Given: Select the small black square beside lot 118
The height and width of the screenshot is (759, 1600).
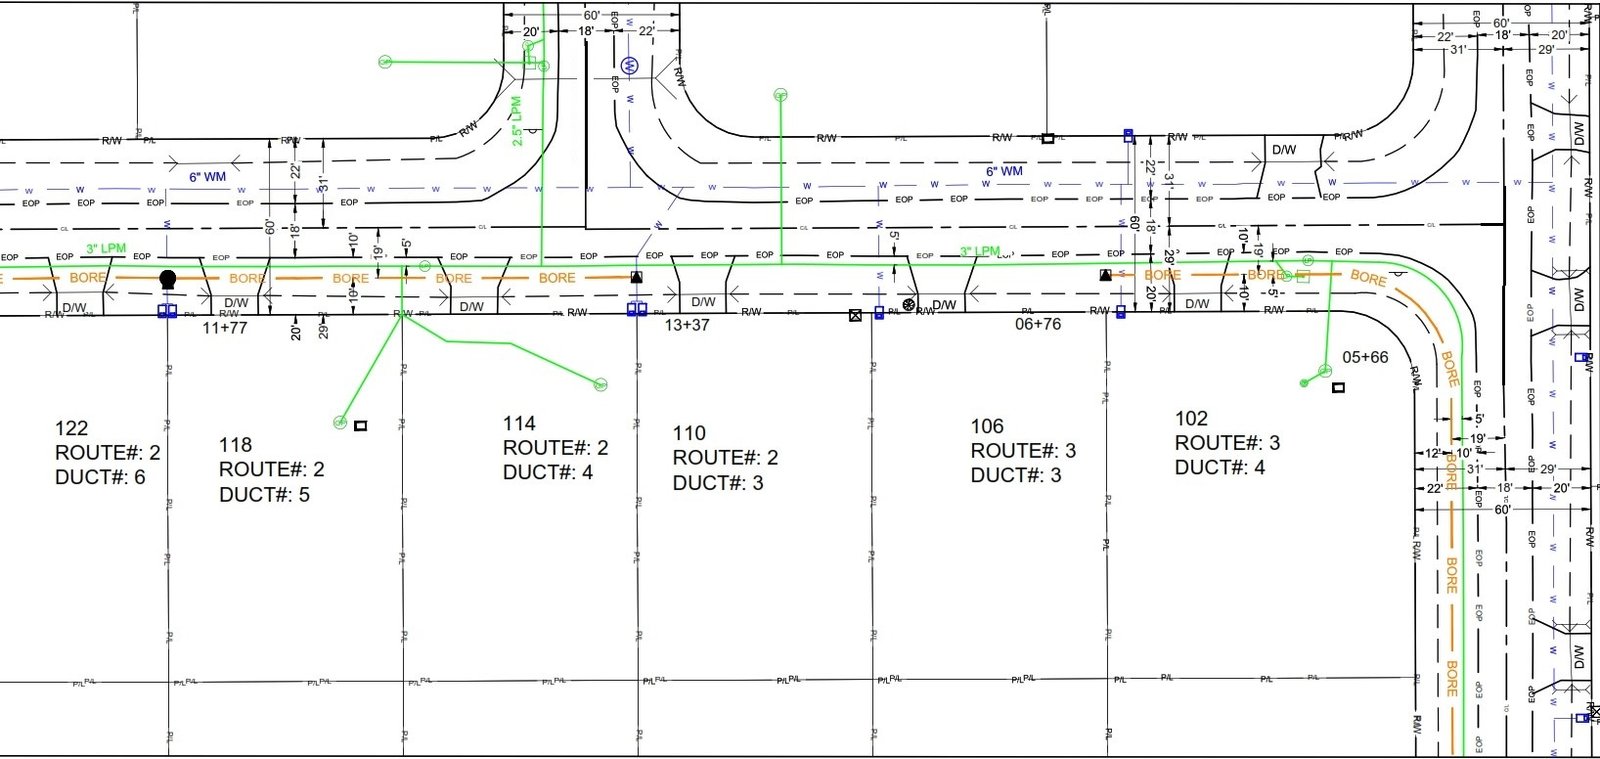Looking at the screenshot, I should pos(361,426).
